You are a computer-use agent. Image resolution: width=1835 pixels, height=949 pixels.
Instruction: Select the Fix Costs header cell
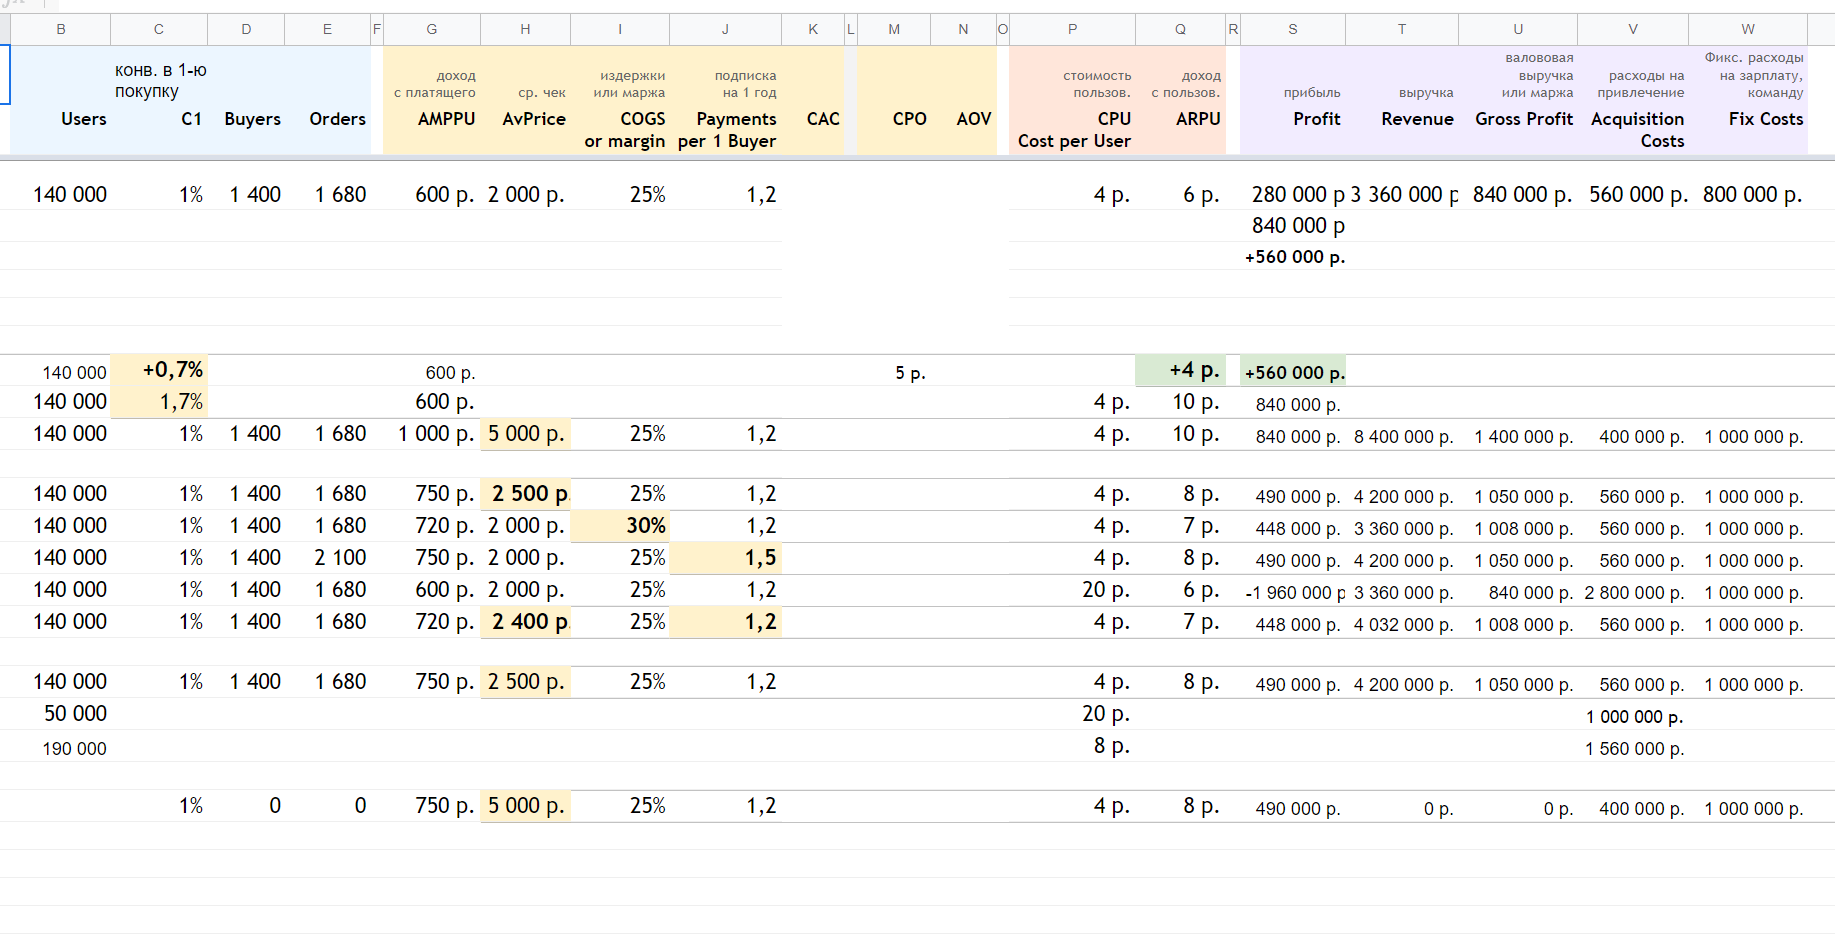1765,119
